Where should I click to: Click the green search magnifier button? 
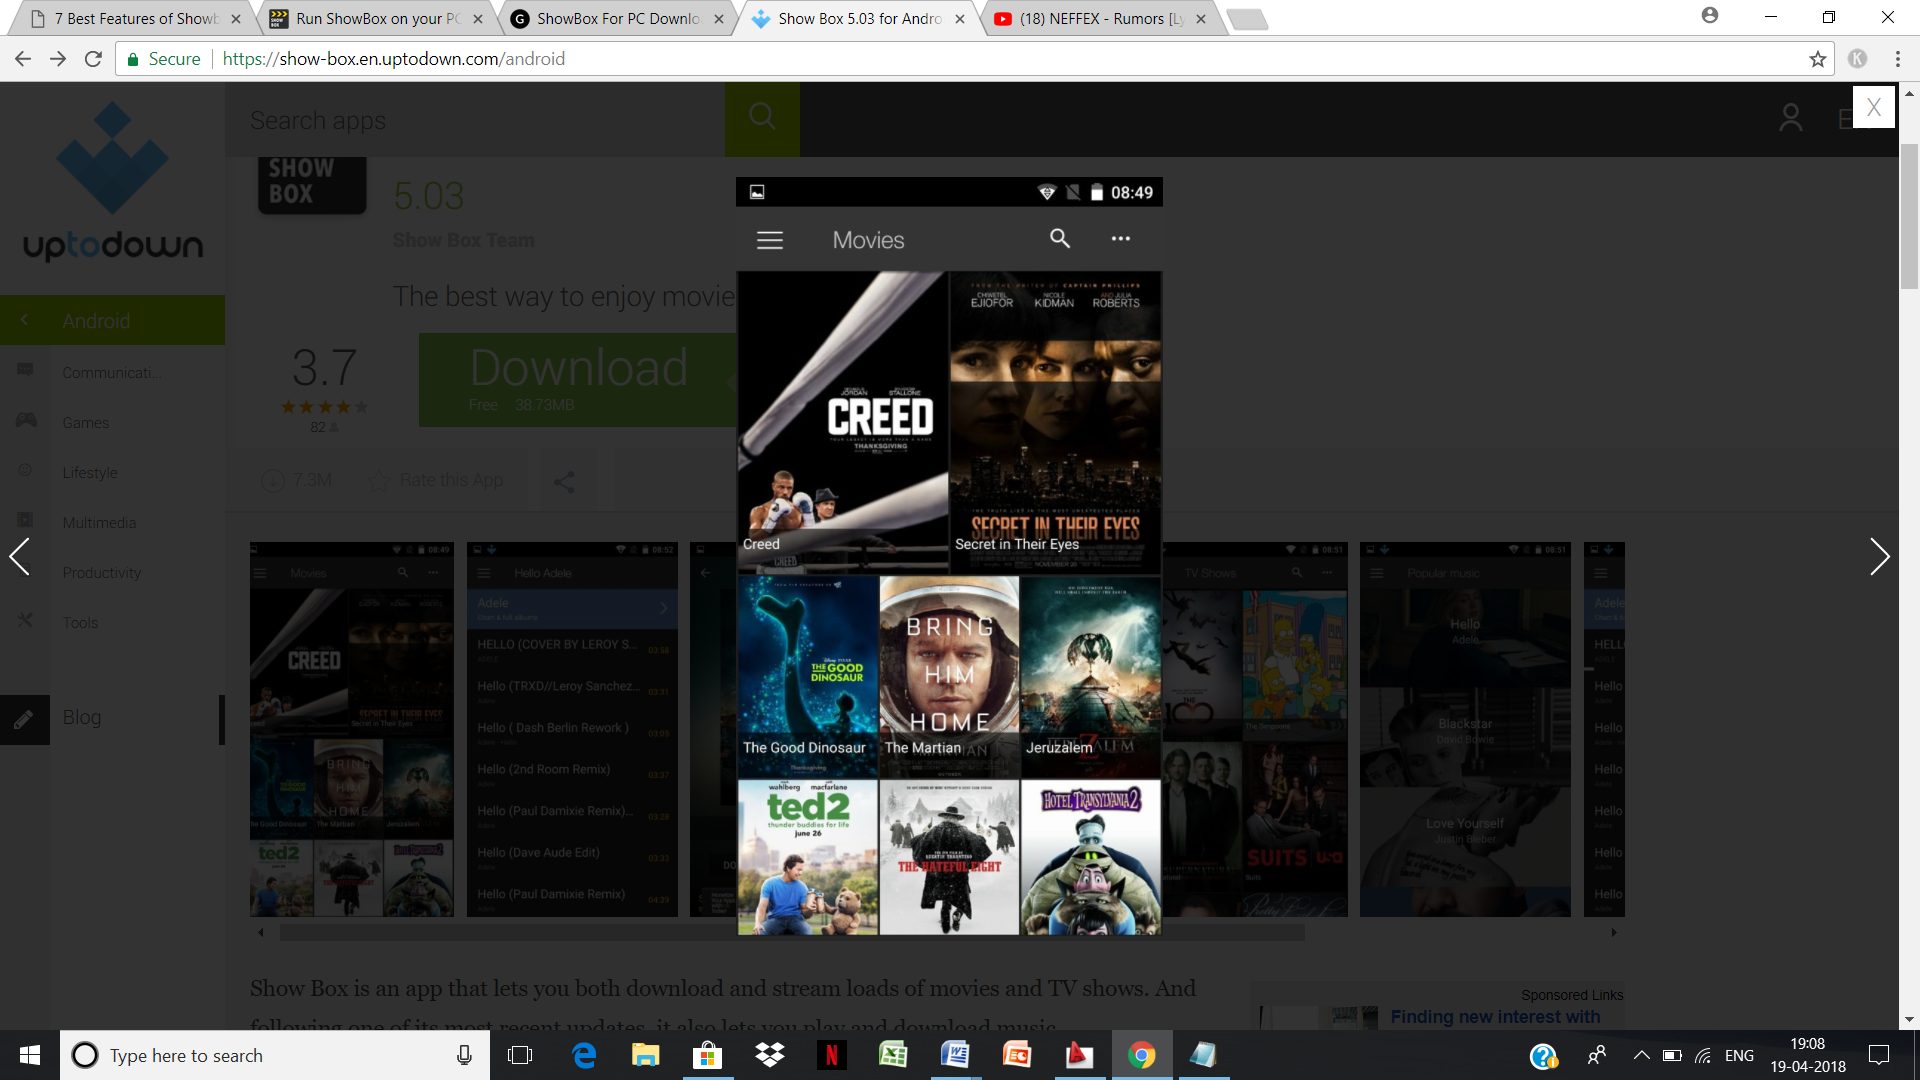pyautogui.click(x=762, y=119)
